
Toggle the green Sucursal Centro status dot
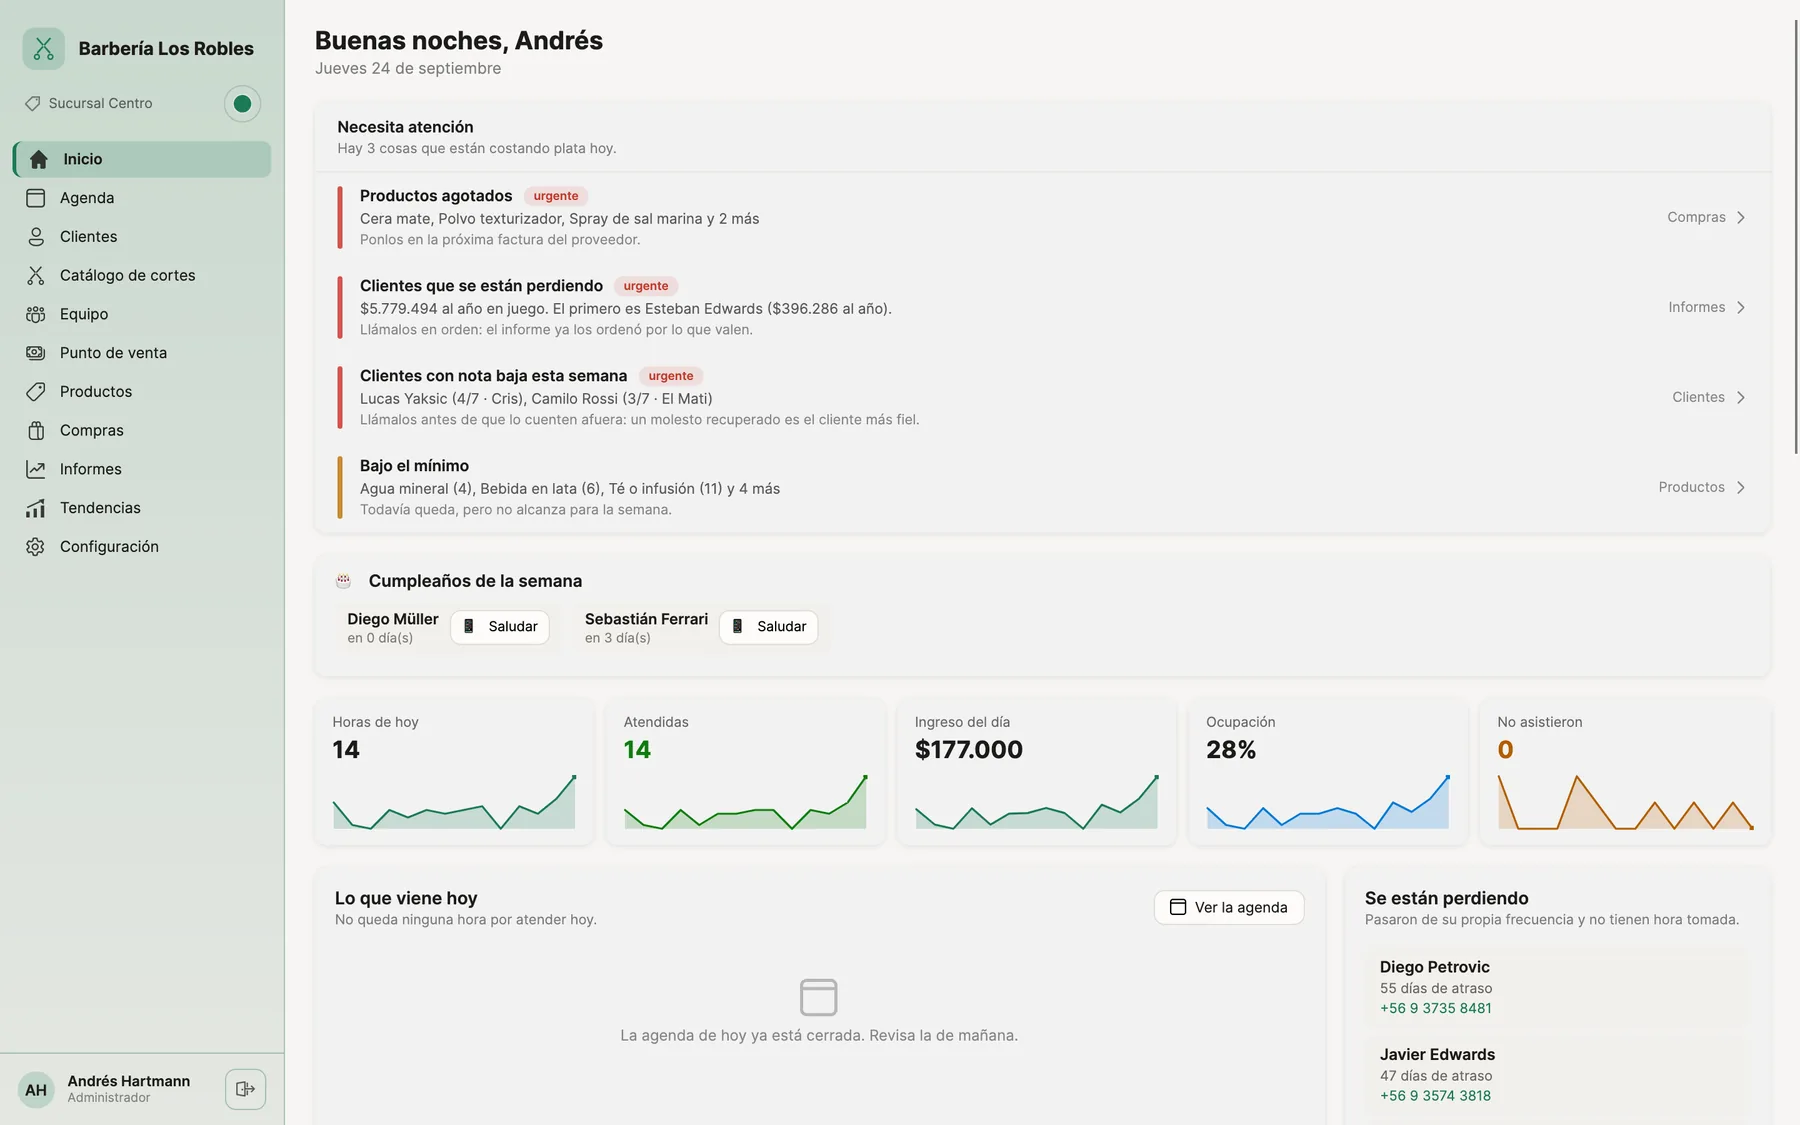tap(242, 103)
